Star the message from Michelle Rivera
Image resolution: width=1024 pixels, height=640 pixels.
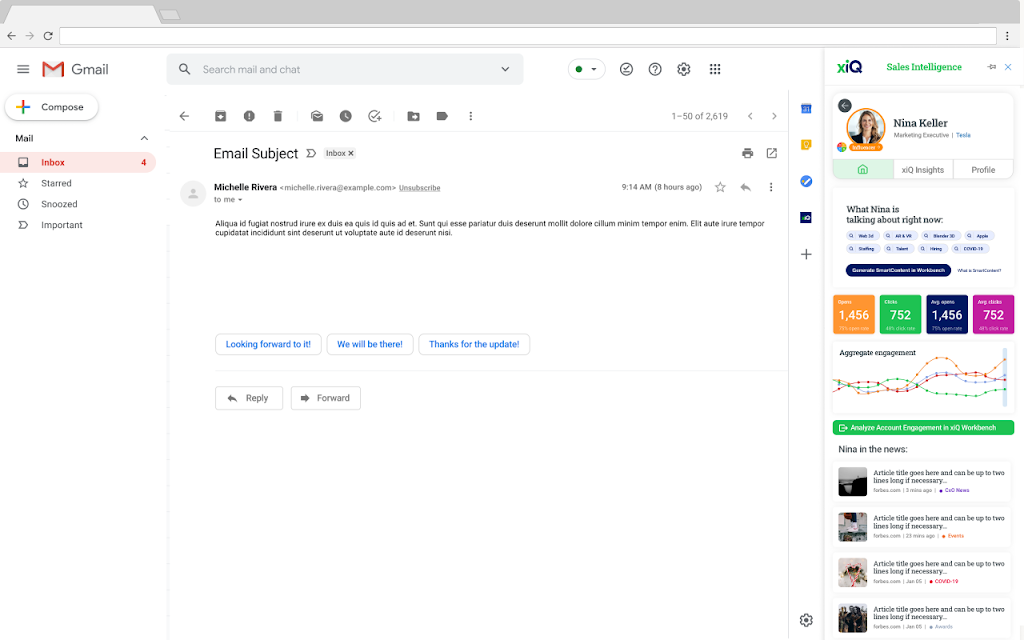click(x=720, y=187)
